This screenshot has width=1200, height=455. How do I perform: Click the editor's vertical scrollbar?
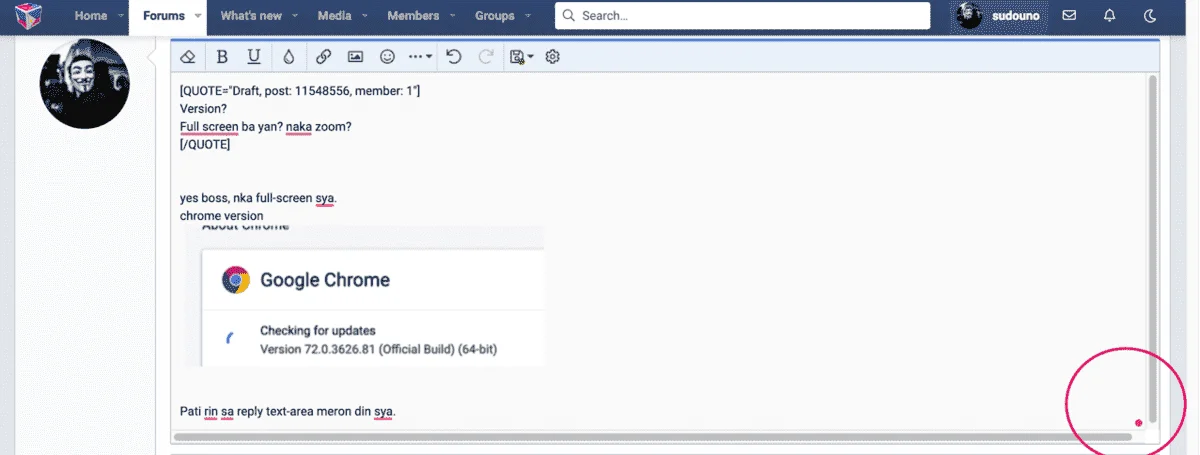click(x=1152, y=247)
